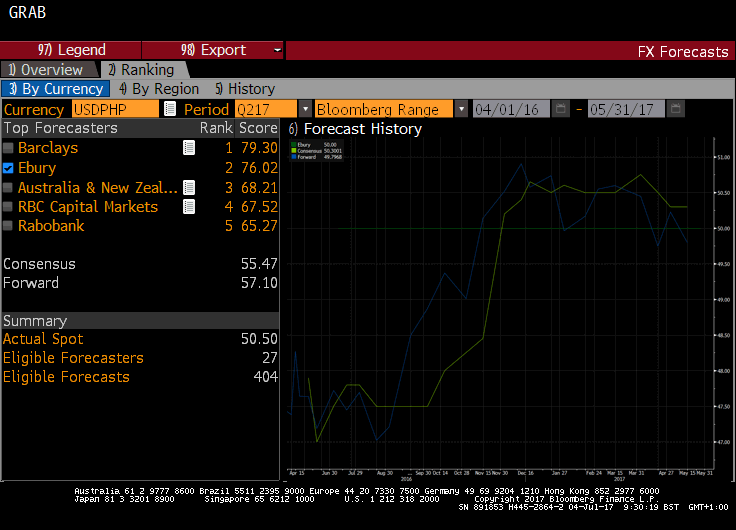Tick Australia & New Zealand checkbox
736x530 pixels.
8,188
